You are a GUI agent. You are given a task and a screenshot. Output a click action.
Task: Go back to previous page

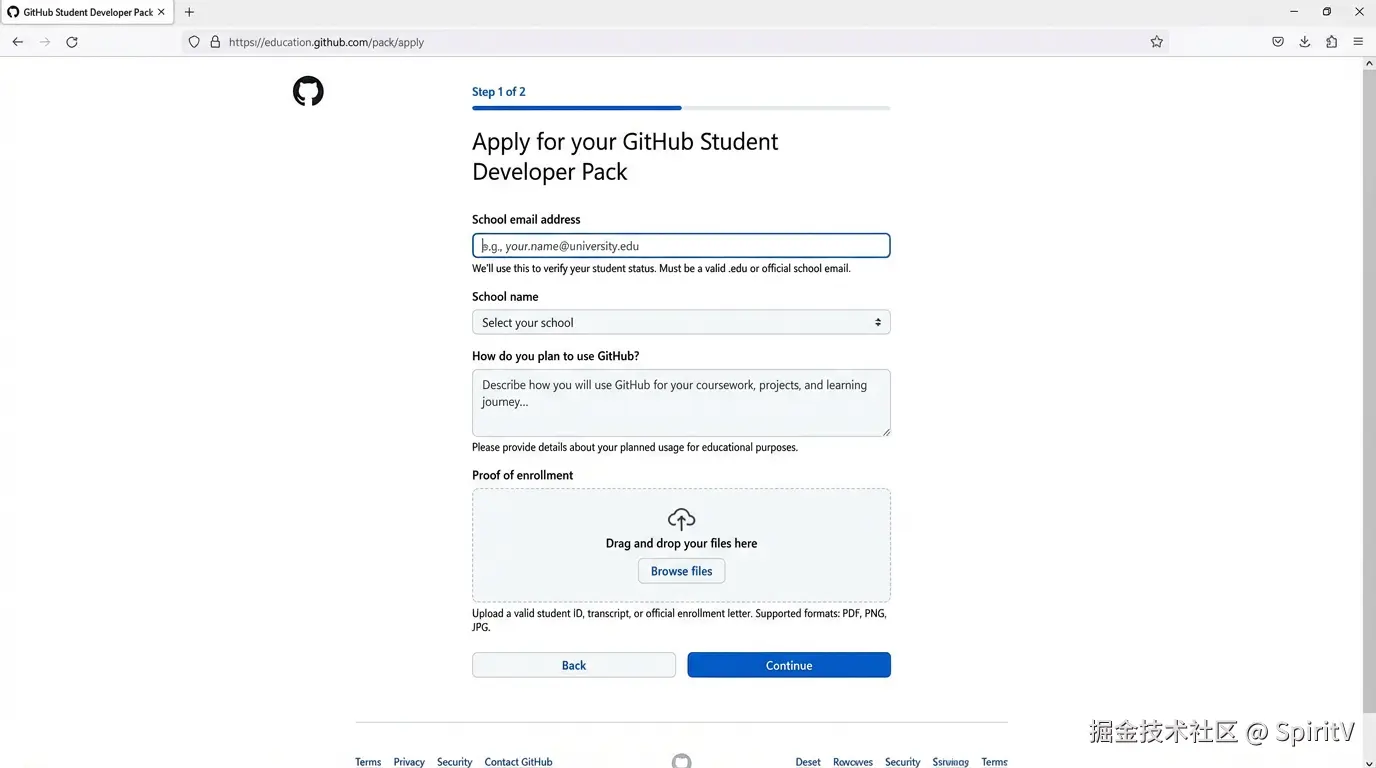tap(18, 42)
